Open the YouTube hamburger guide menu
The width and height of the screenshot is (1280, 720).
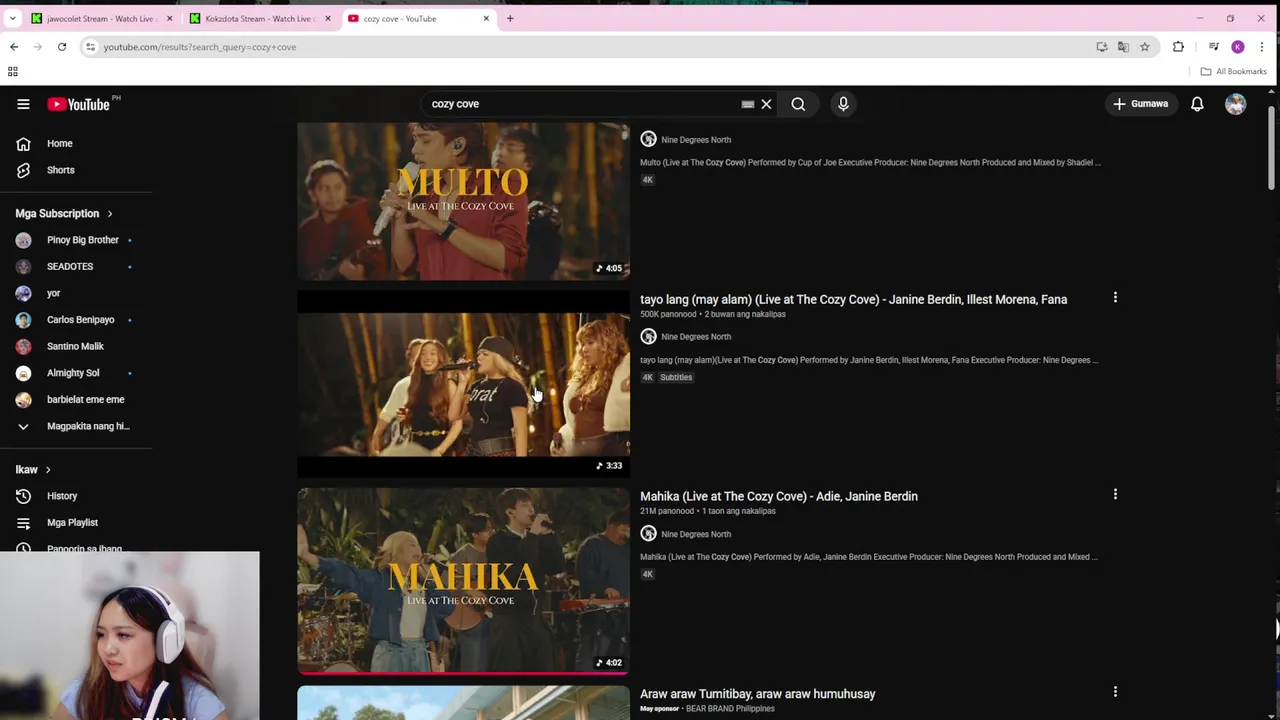(23, 104)
